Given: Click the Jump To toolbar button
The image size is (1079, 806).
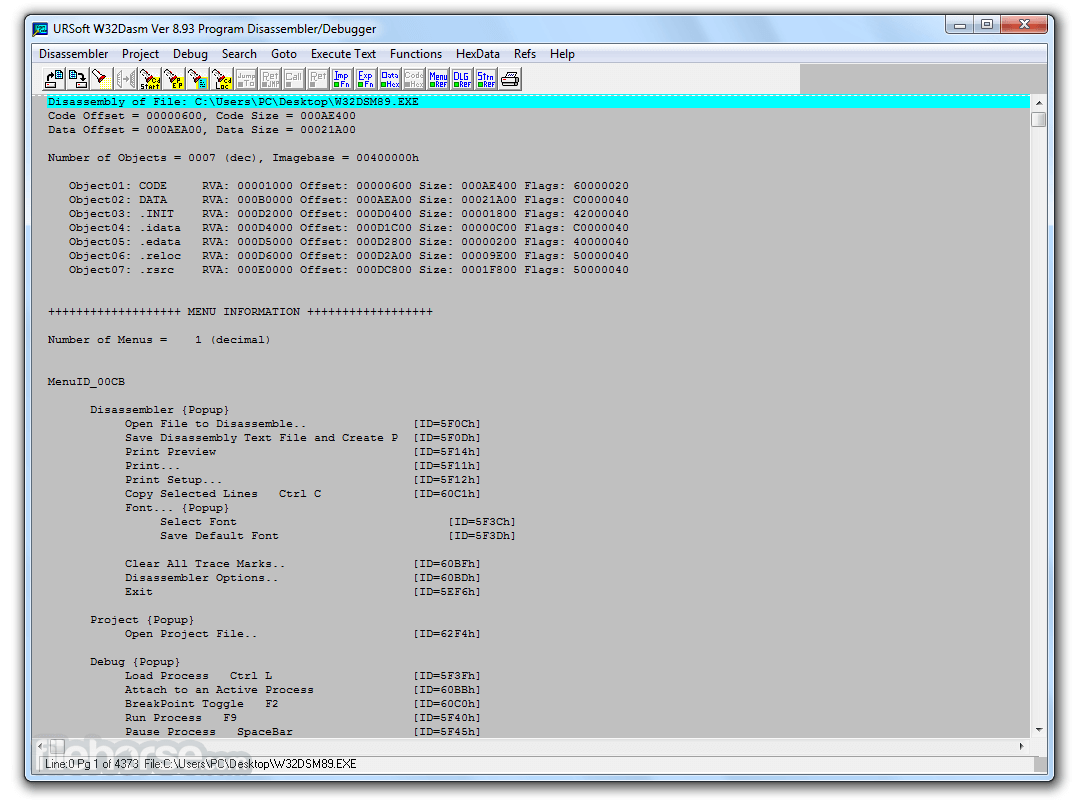Looking at the screenshot, I should click(x=246, y=79).
